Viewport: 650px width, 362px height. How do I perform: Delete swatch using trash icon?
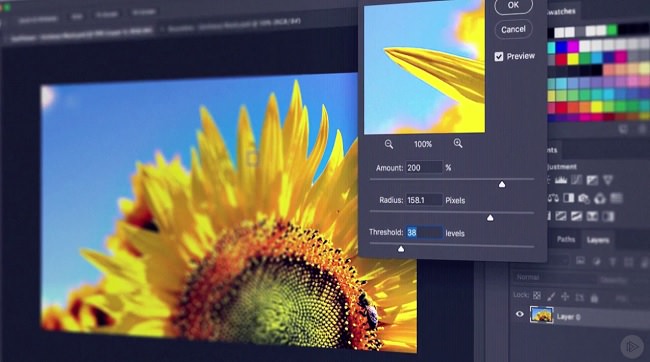coord(643,129)
